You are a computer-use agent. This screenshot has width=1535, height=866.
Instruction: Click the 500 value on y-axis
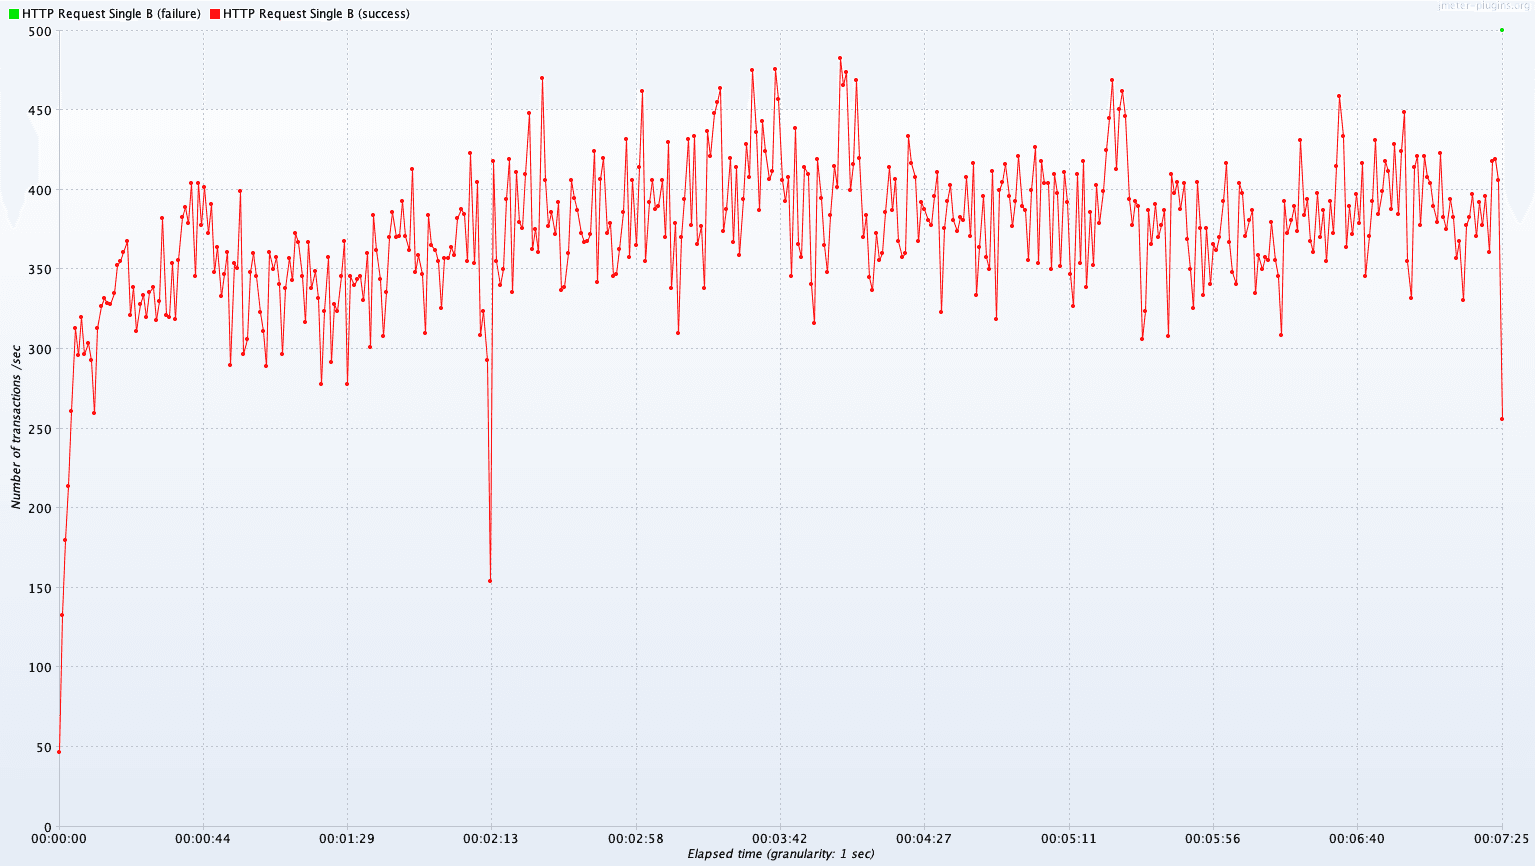pyautogui.click(x=40, y=31)
